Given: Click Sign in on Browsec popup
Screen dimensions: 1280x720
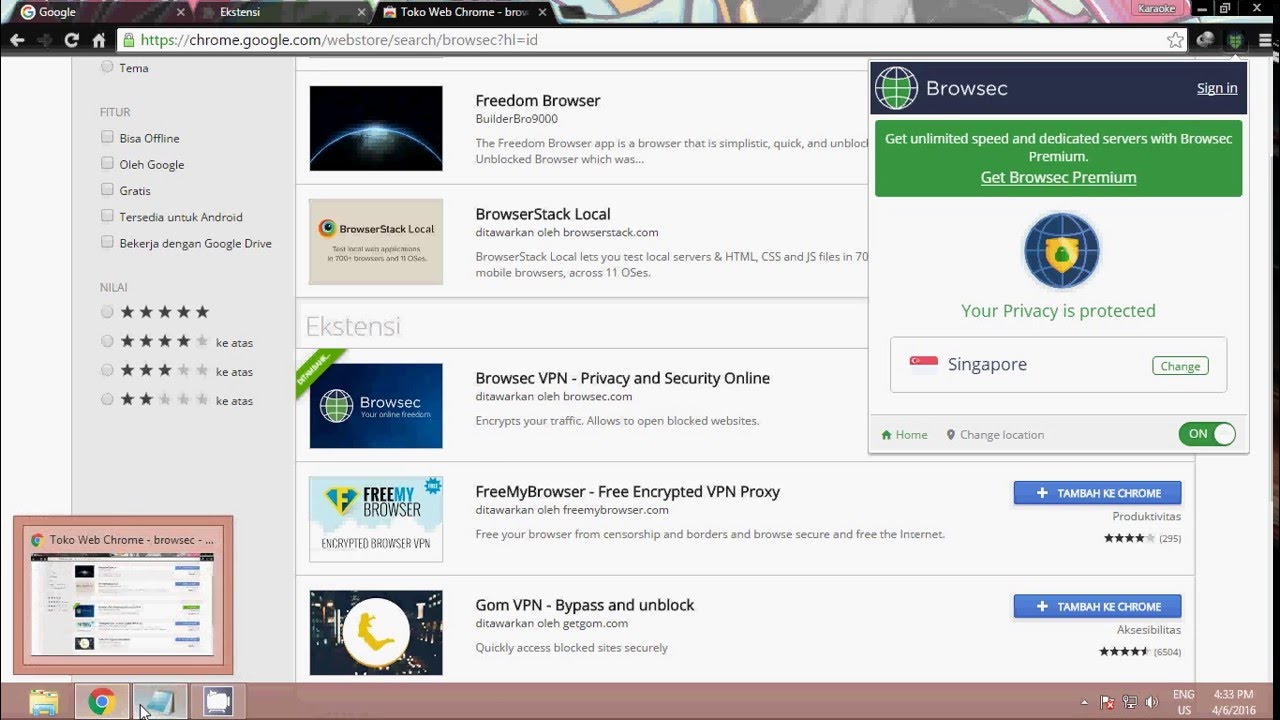Looking at the screenshot, I should [x=1217, y=88].
